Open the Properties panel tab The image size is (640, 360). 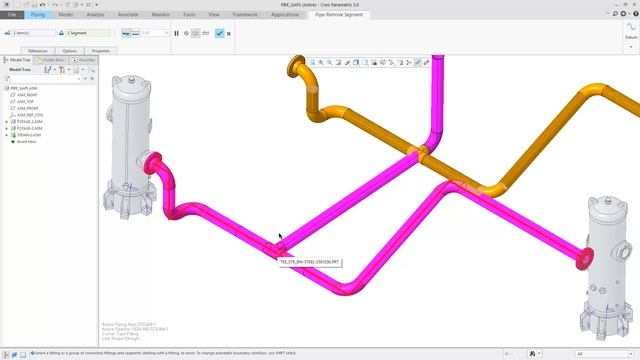[100, 51]
